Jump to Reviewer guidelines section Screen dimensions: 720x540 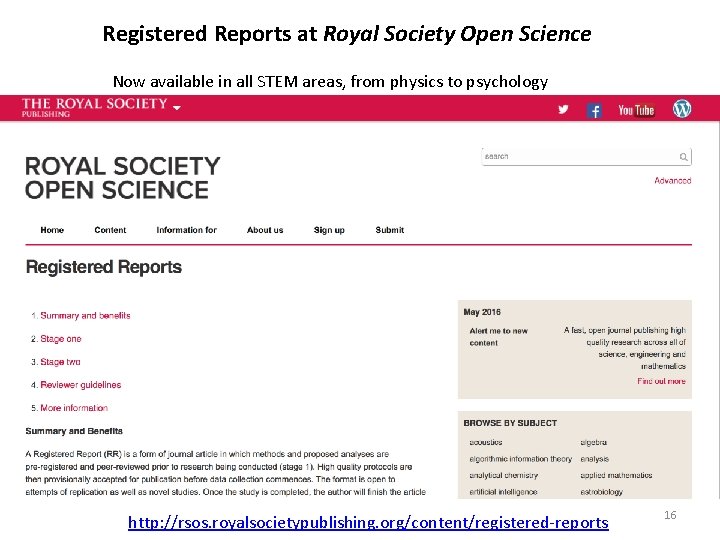tap(81, 385)
